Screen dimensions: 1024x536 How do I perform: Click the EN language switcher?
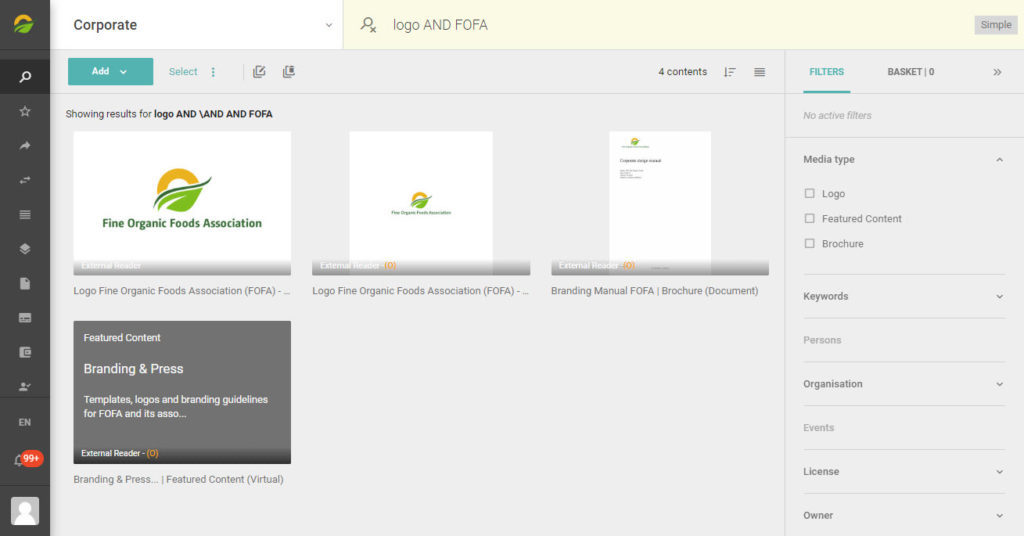coord(25,422)
